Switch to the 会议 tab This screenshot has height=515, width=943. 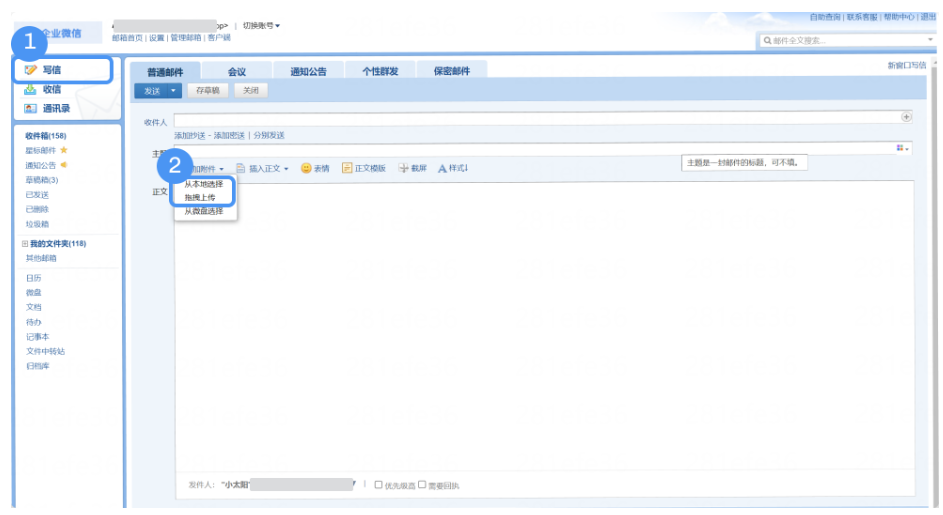pyautogui.click(x=236, y=71)
